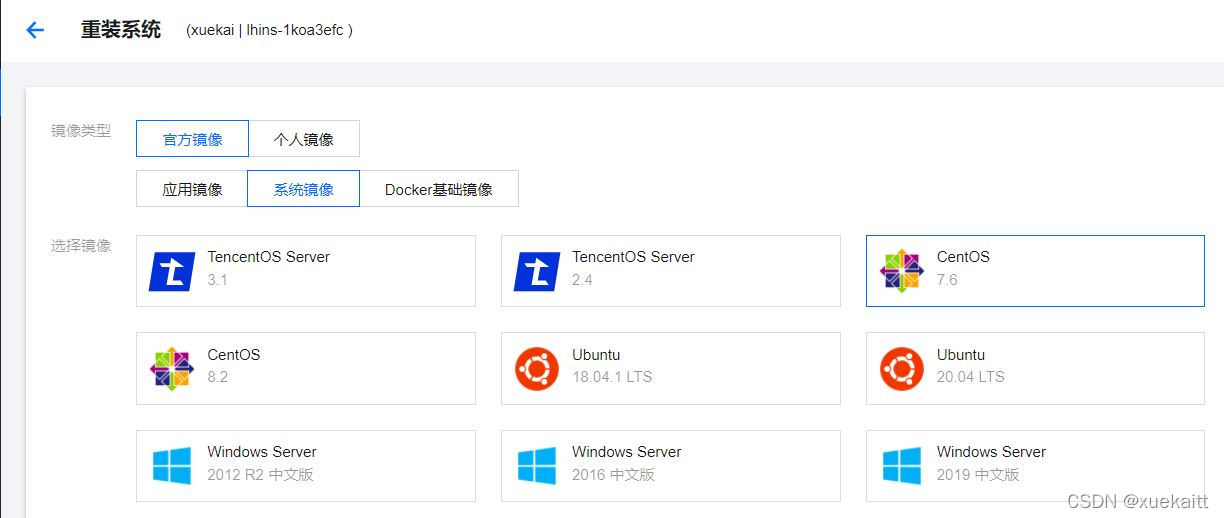Select the 官方镜像 image type
Viewport: 1224px width, 518px height.
pyautogui.click(x=192, y=139)
